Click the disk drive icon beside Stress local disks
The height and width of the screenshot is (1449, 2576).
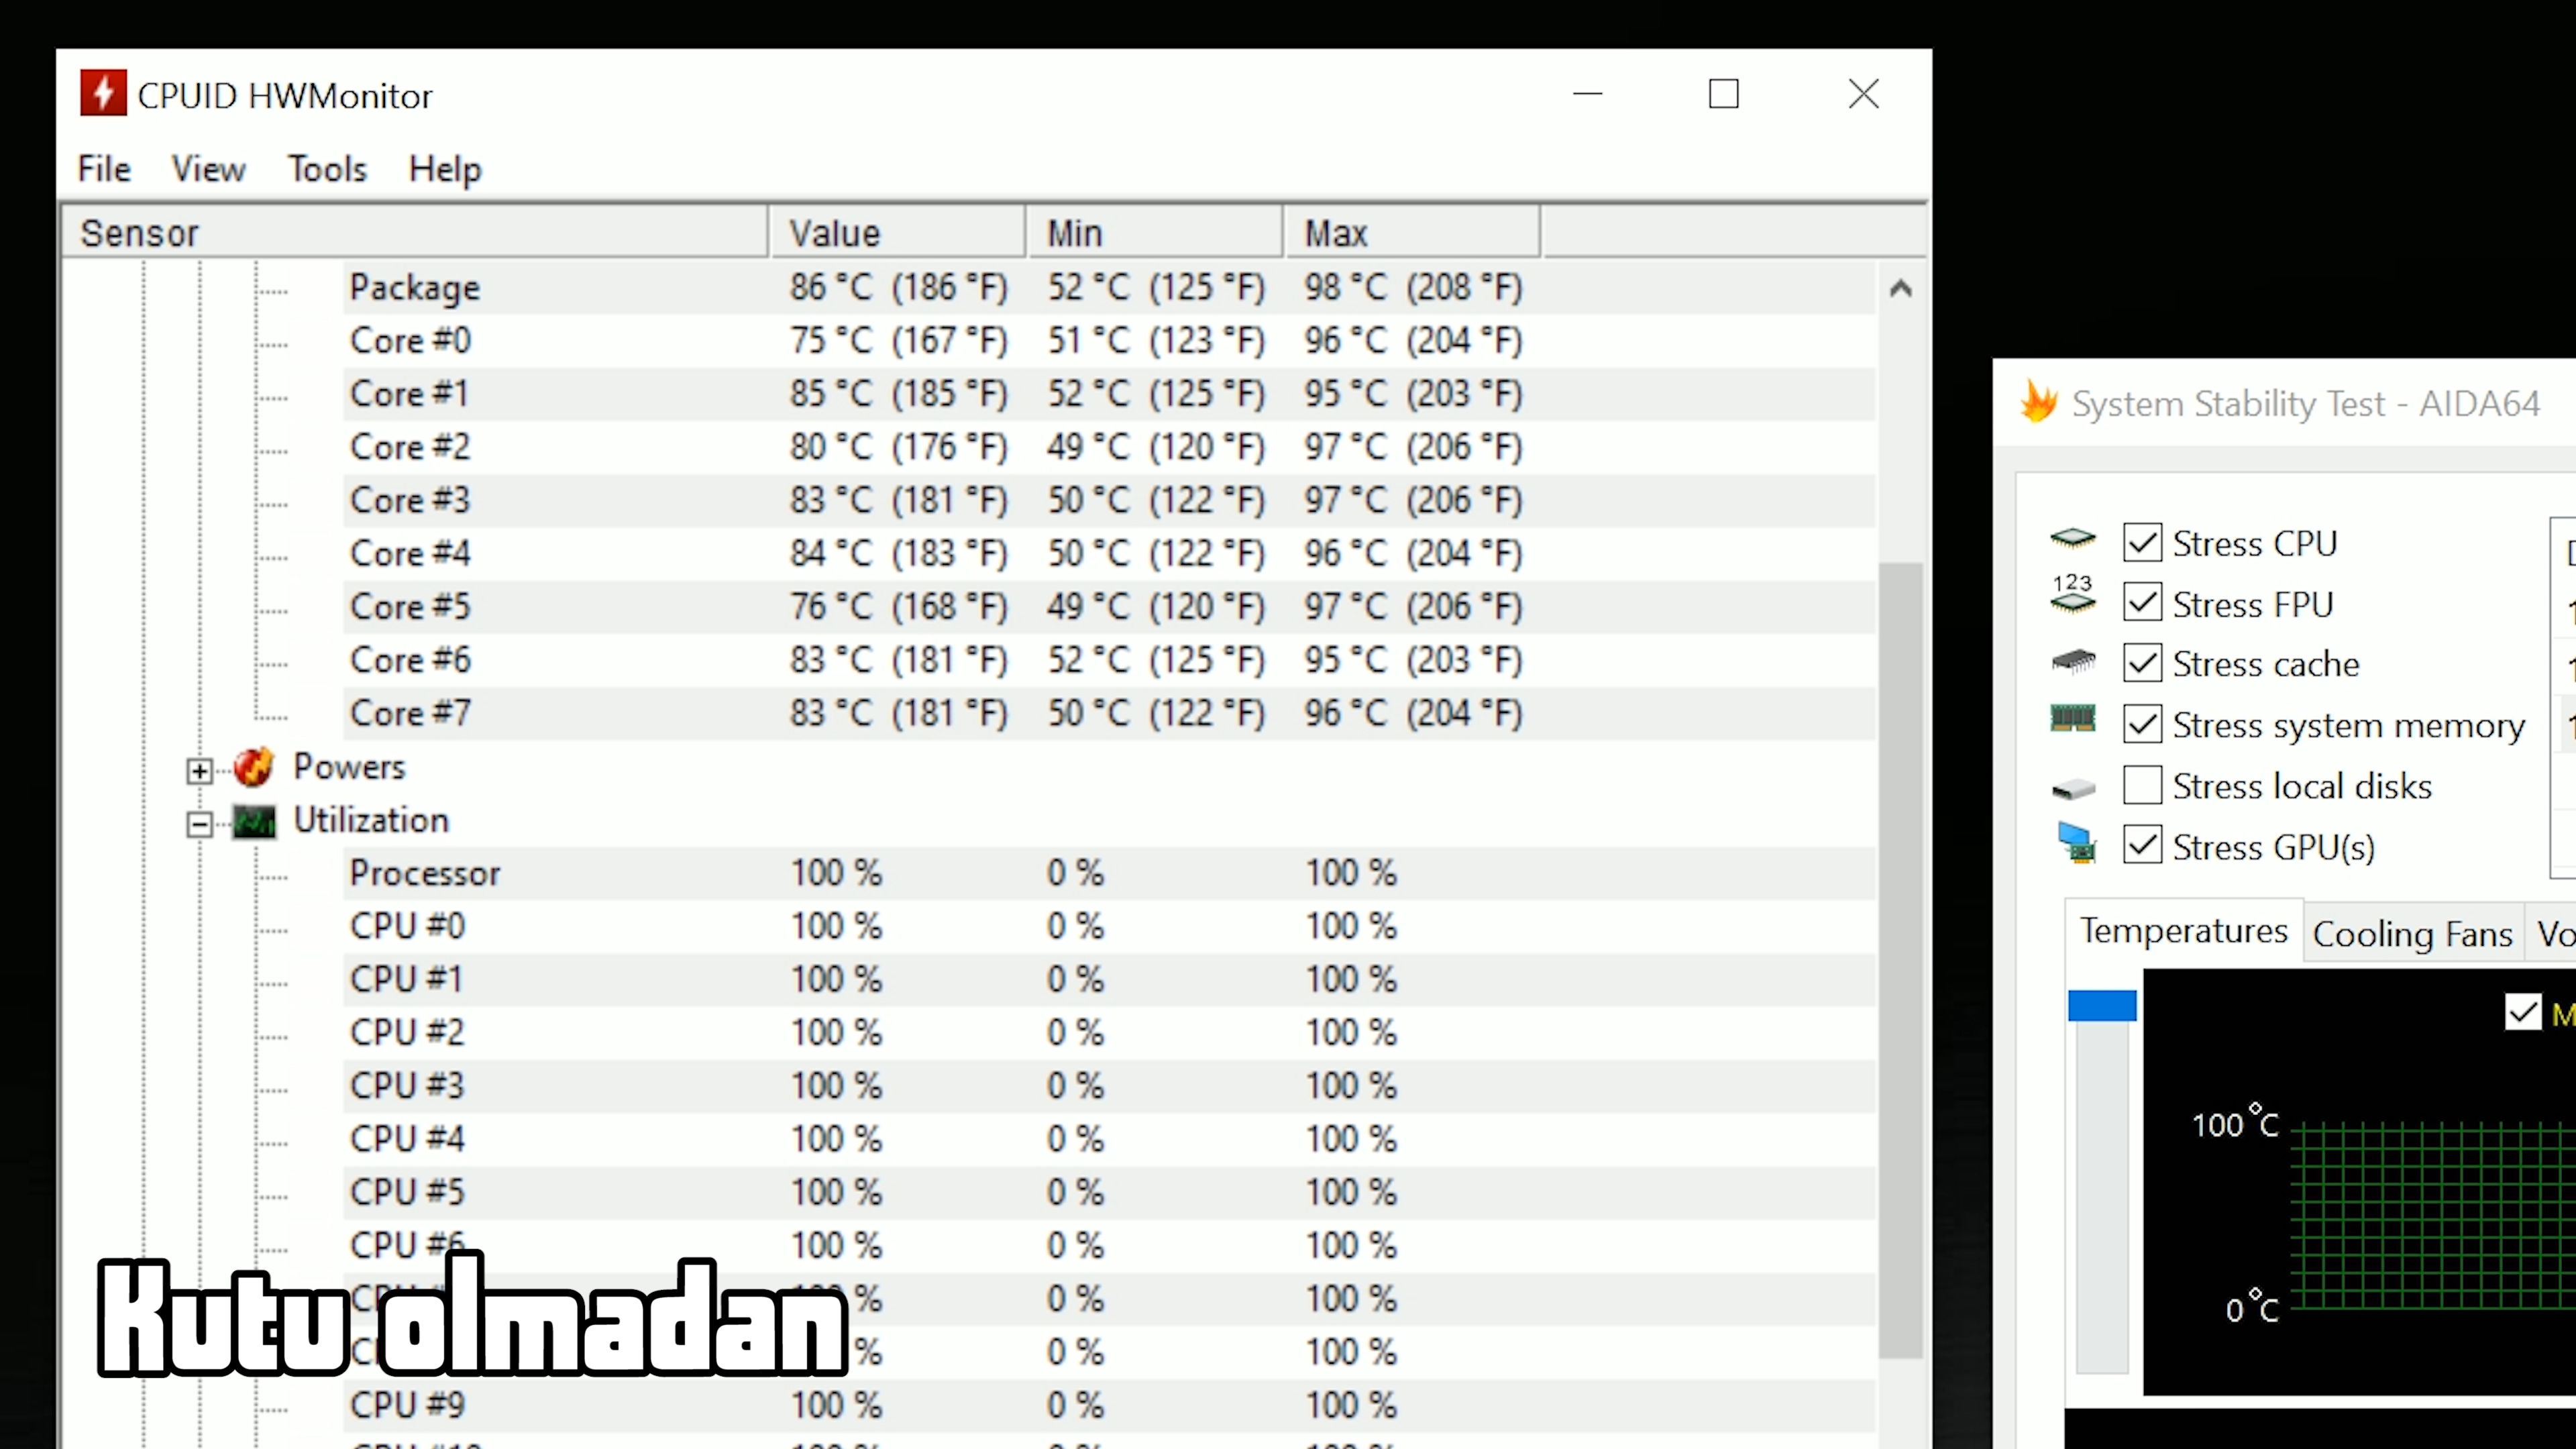point(2072,789)
